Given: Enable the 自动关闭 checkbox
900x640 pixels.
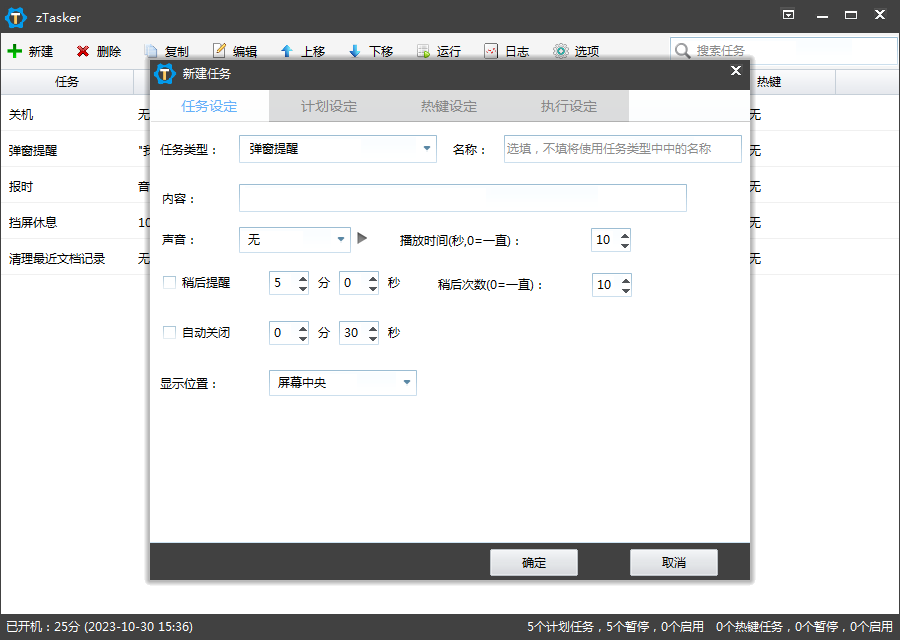Looking at the screenshot, I should 169,333.
